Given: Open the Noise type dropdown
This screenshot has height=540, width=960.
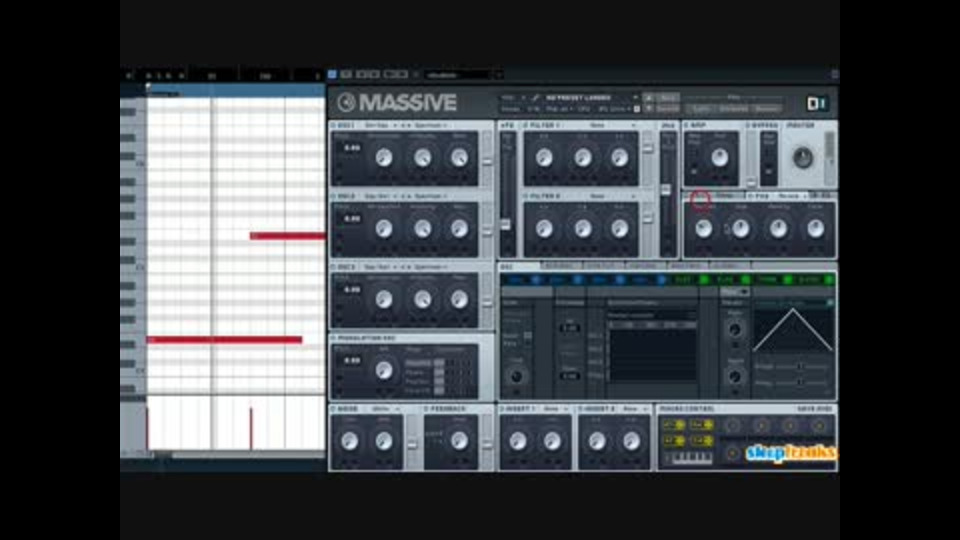Looking at the screenshot, I should point(386,409).
